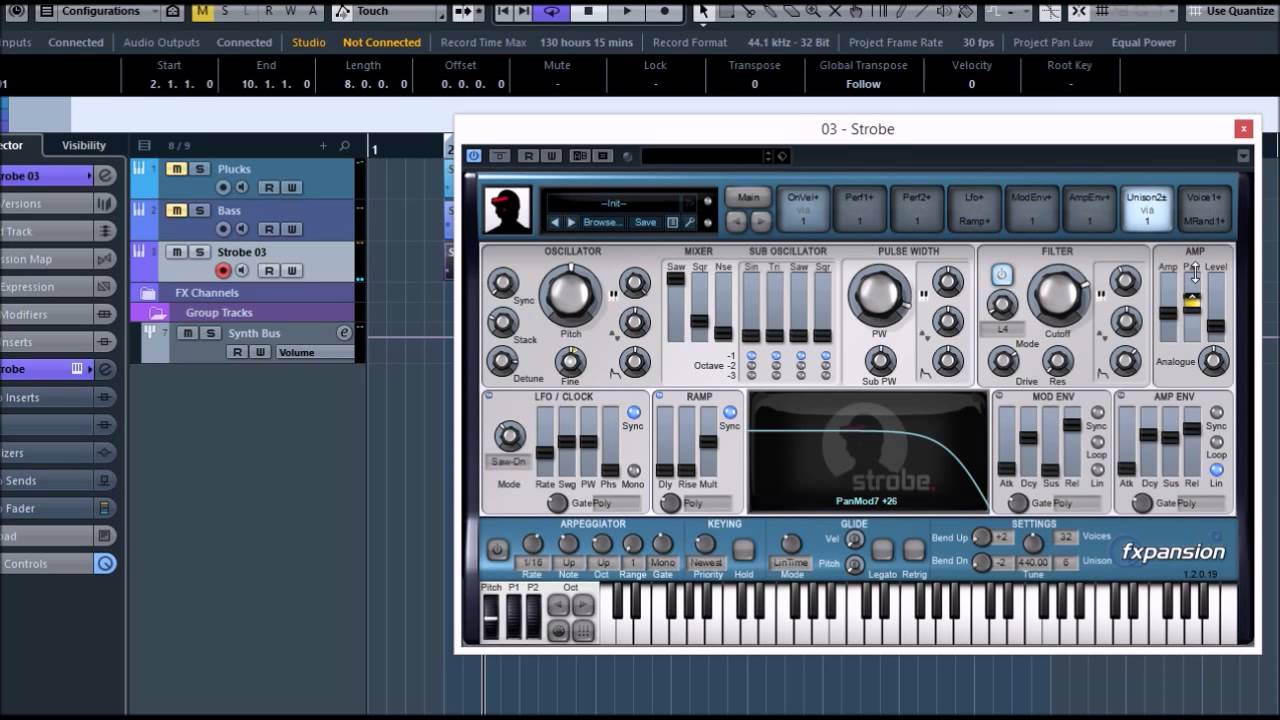The width and height of the screenshot is (1280, 720).
Task: Select the ModEnv+ modulation slot
Action: click(1031, 208)
